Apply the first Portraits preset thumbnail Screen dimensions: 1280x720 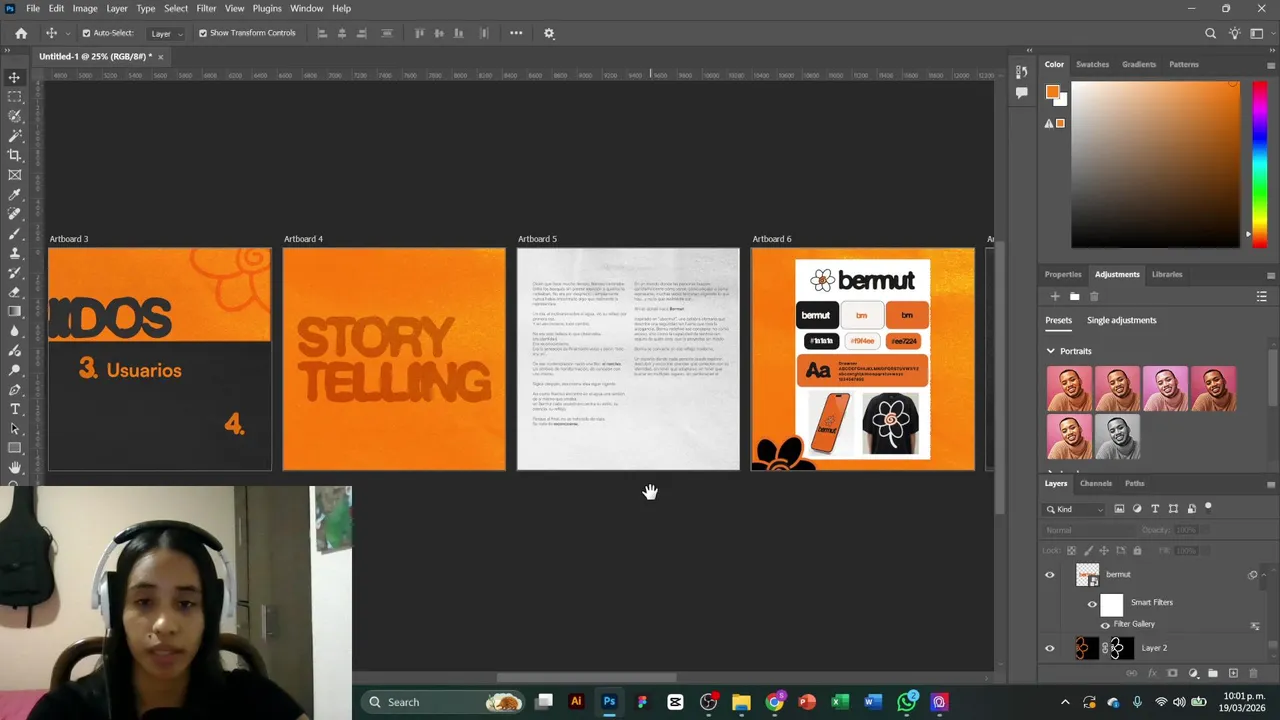(x=1069, y=389)
